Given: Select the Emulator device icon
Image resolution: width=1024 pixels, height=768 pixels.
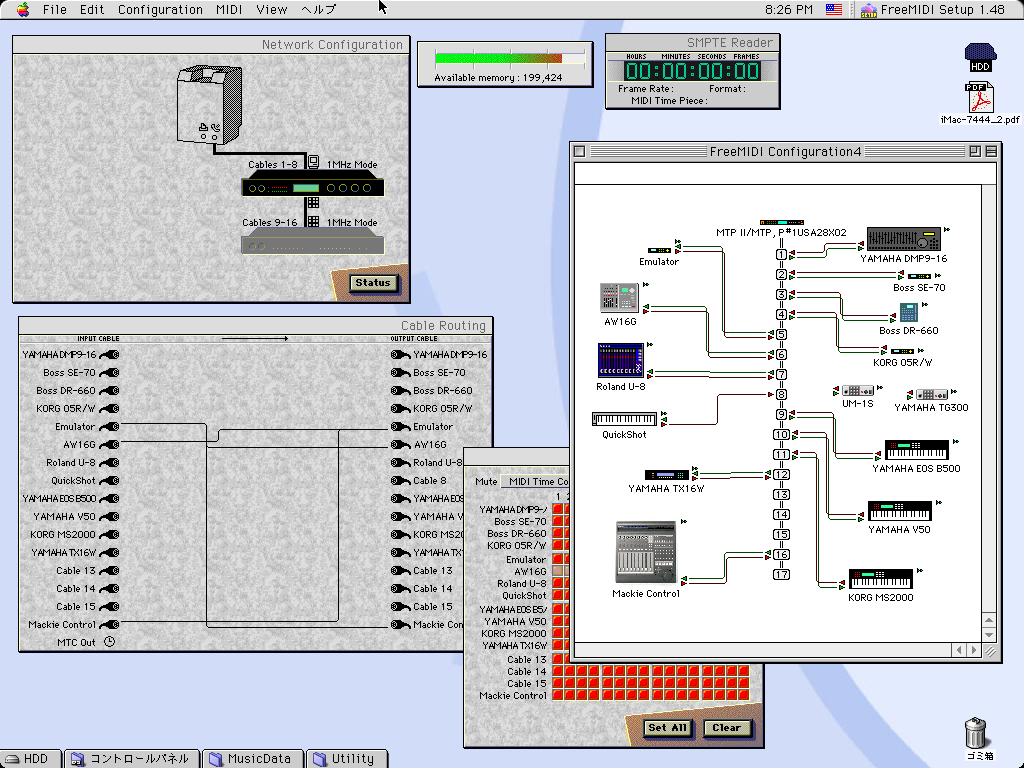Looking at the screenshot, I should tap(659, 250).
